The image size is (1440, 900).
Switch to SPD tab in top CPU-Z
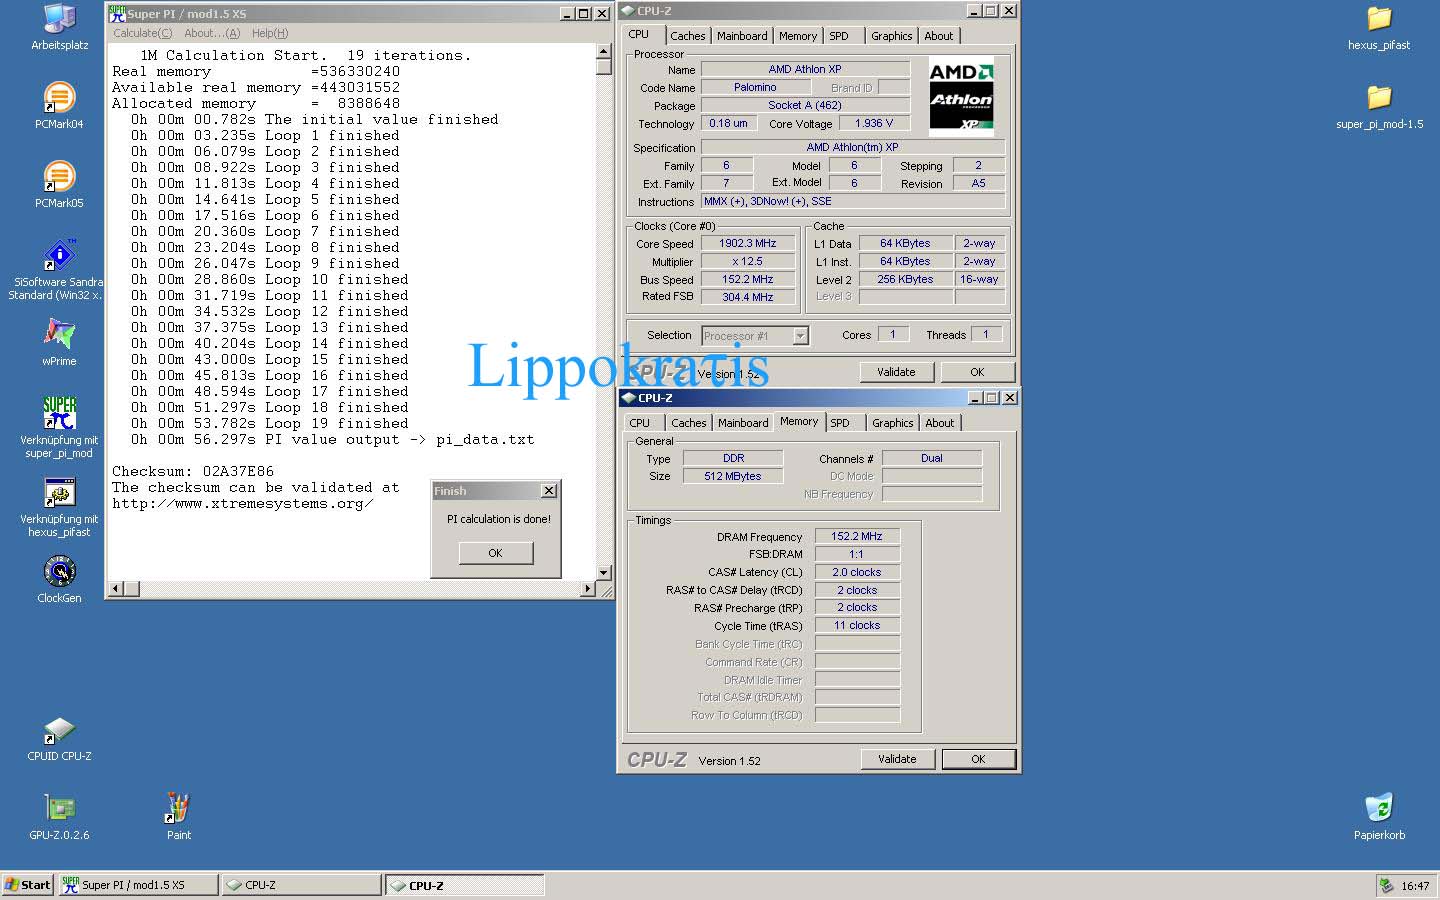point(839,36)
